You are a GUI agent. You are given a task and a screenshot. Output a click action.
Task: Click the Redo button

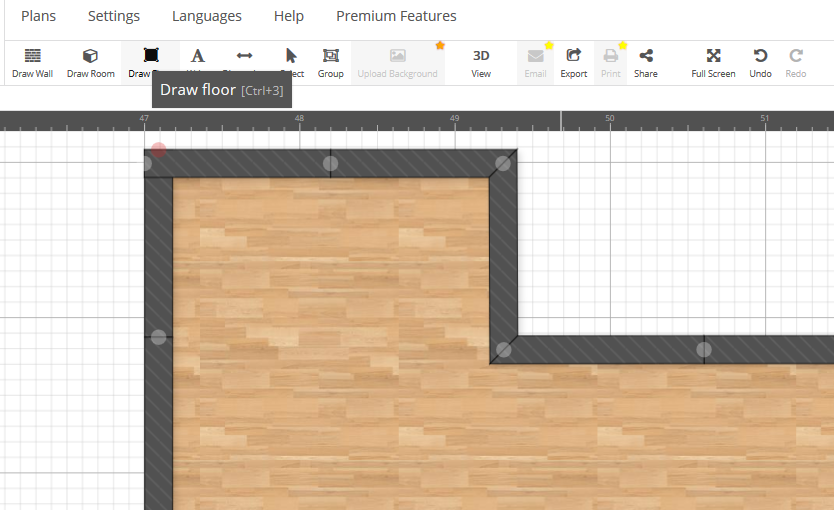[x=796, y=63]
